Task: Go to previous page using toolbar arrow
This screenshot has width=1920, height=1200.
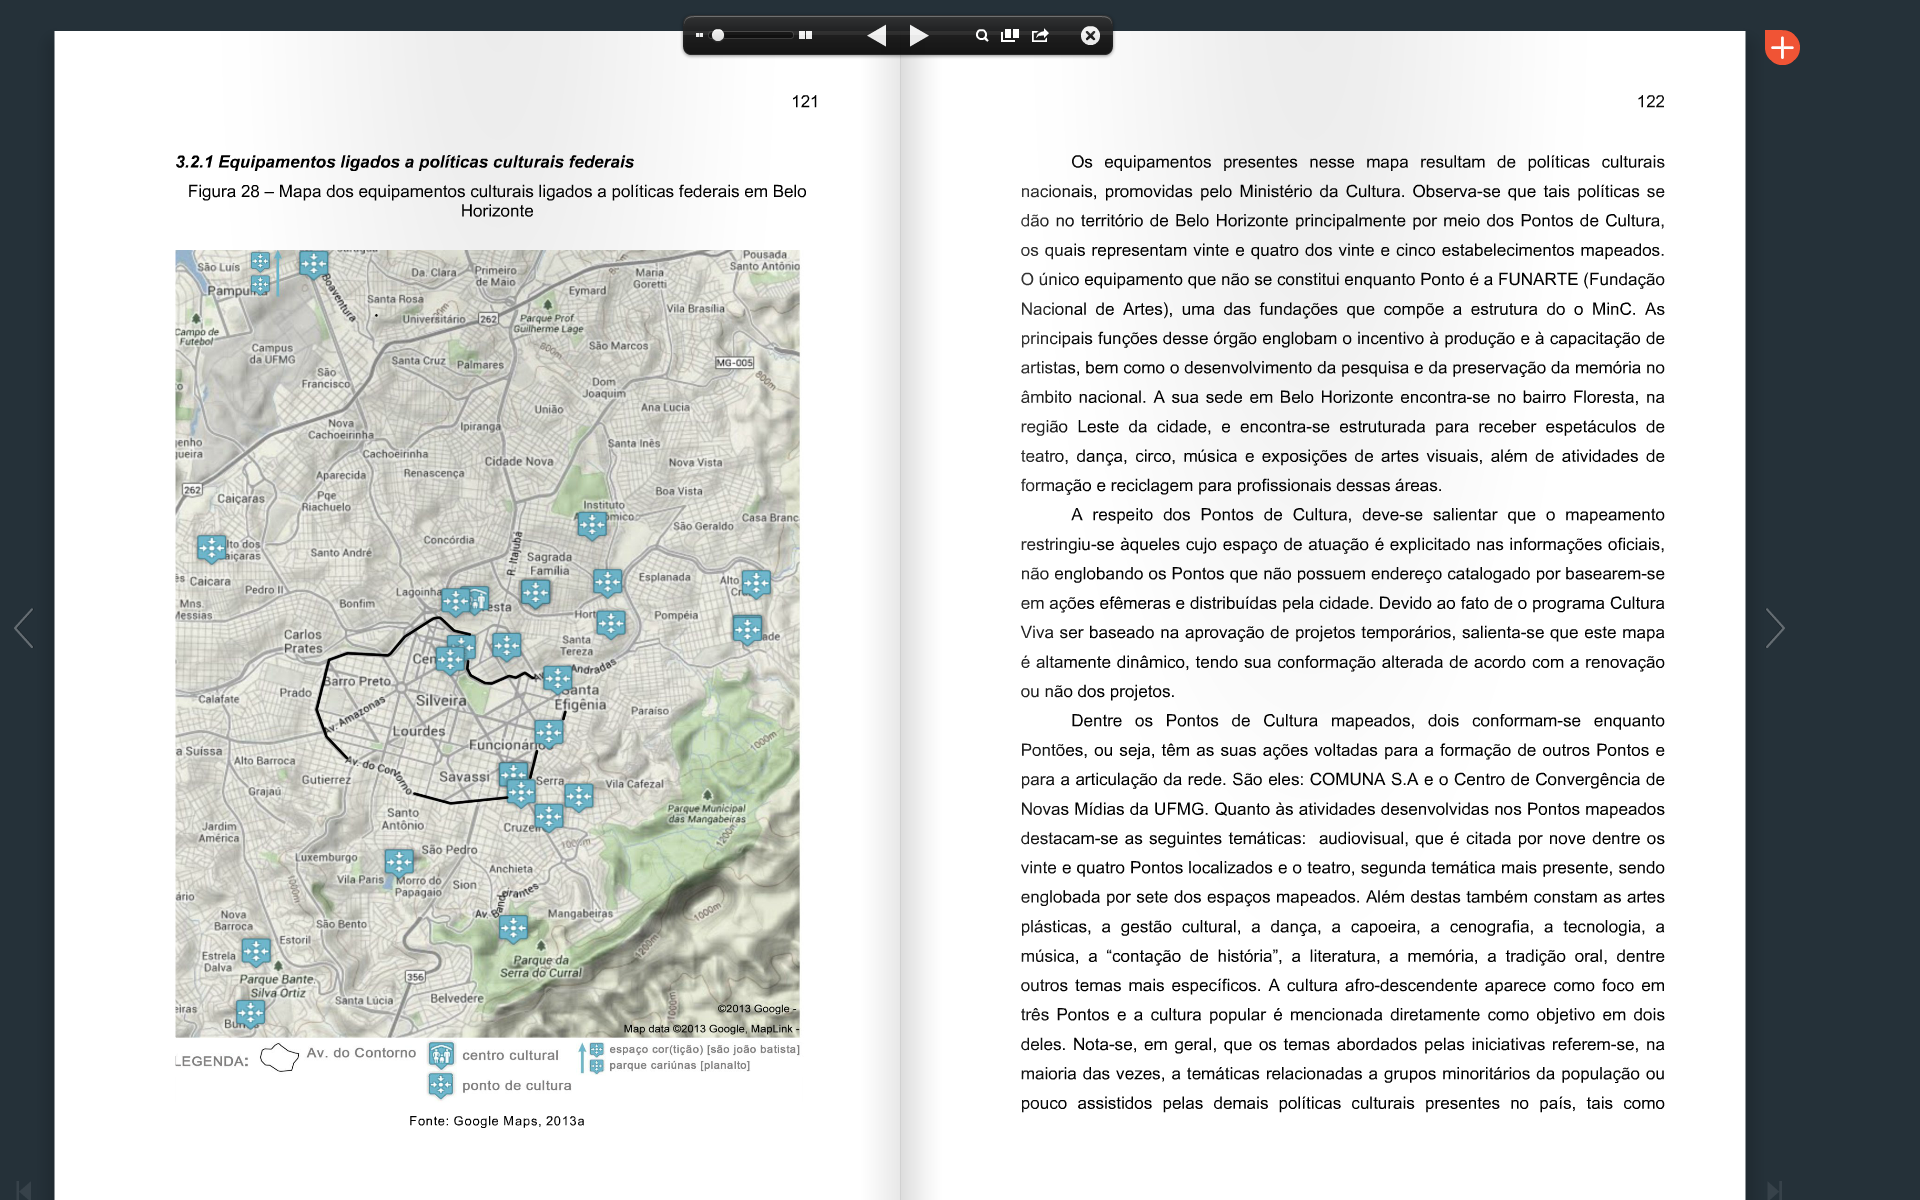Action: pyautogui.click(x=876, y=36)
